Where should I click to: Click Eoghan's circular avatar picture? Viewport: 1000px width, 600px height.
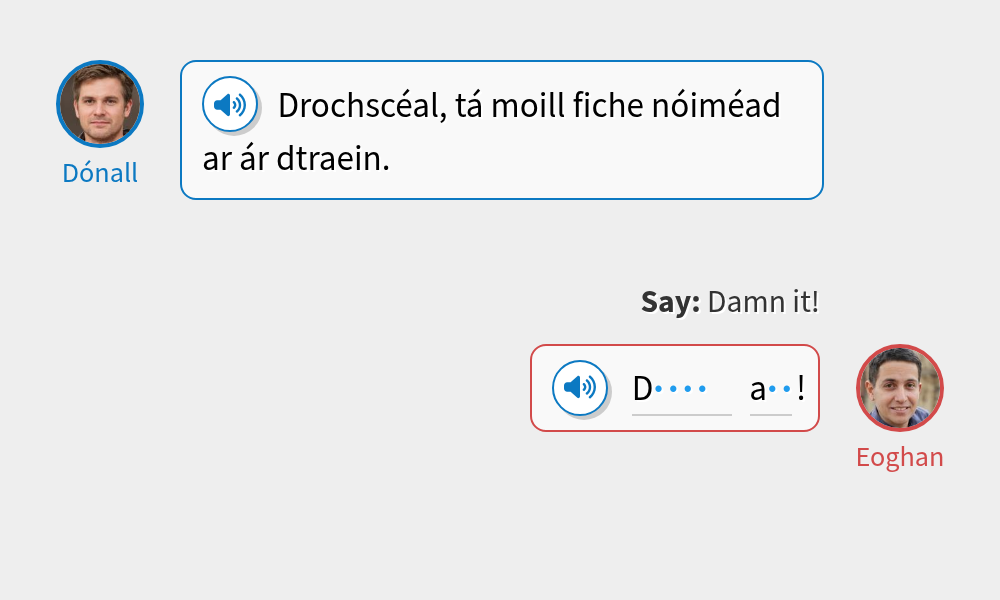900,388
